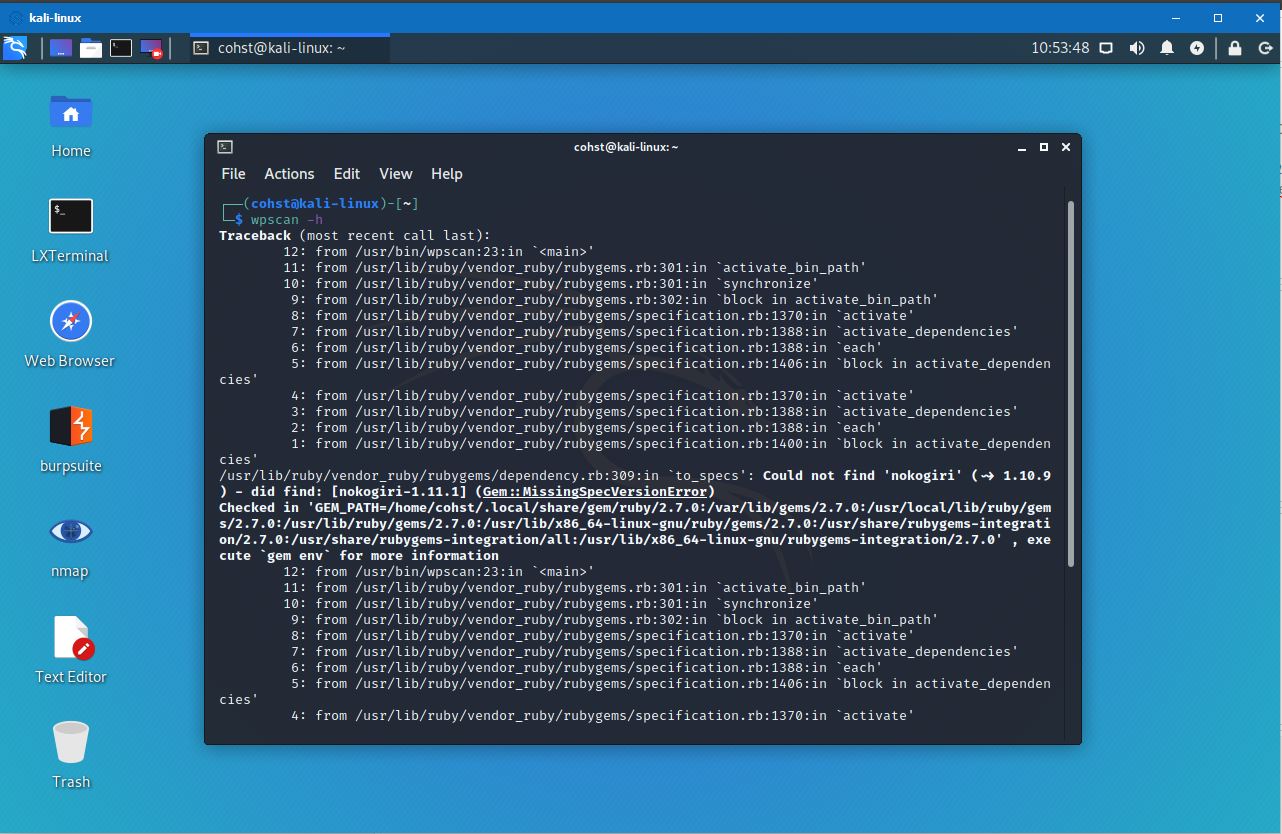The width and height of the screenshot is (1282, 834).
Task: Open the volume control in the panel
Action: coord(1137,48)
